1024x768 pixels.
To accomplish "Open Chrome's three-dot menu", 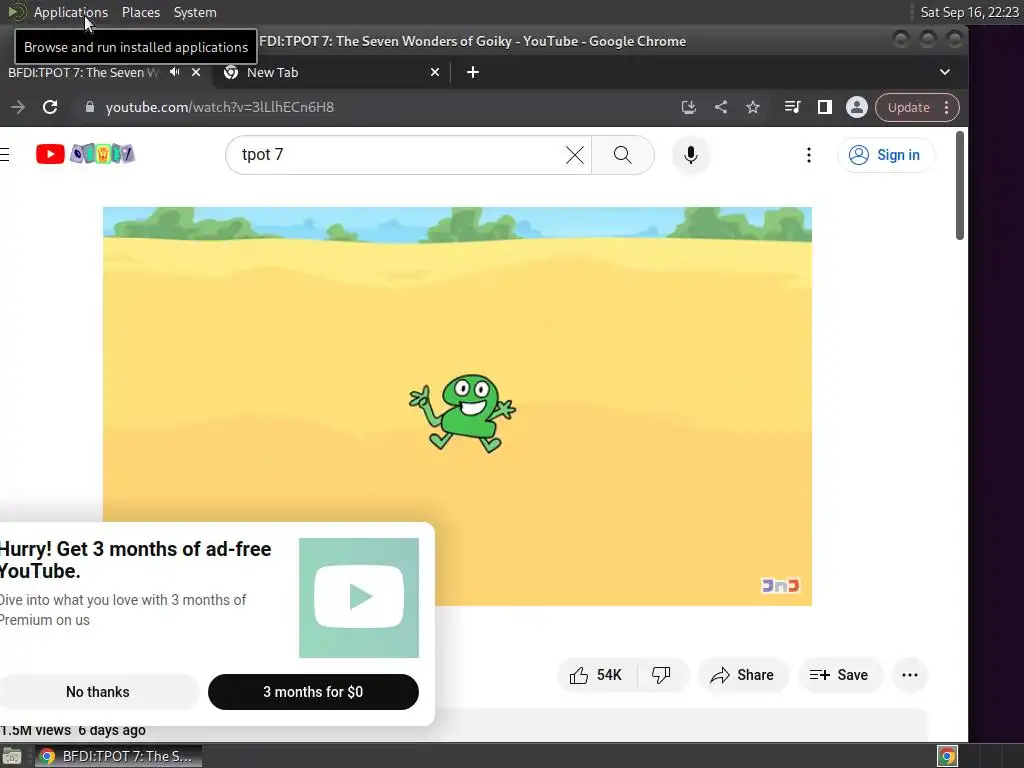I will [946, 108].
